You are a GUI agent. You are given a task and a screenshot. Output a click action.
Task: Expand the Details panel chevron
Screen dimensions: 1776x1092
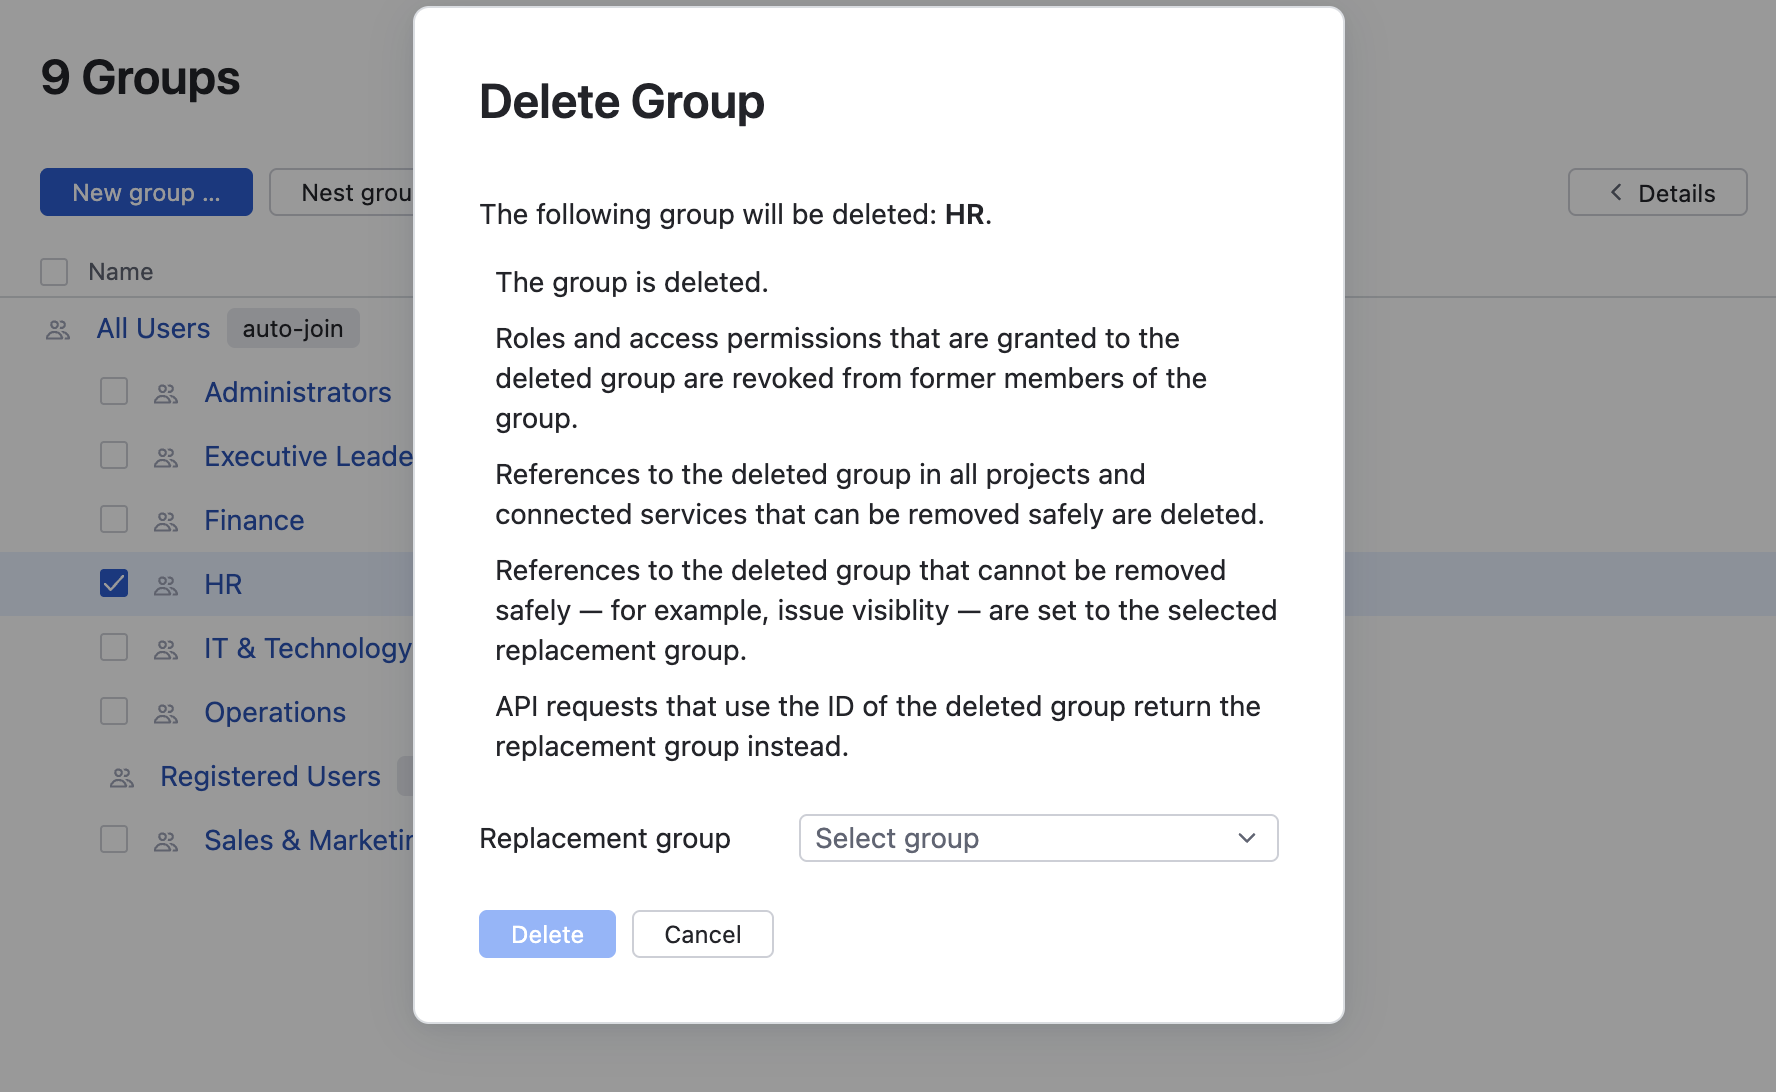(x=1616, y=192)
